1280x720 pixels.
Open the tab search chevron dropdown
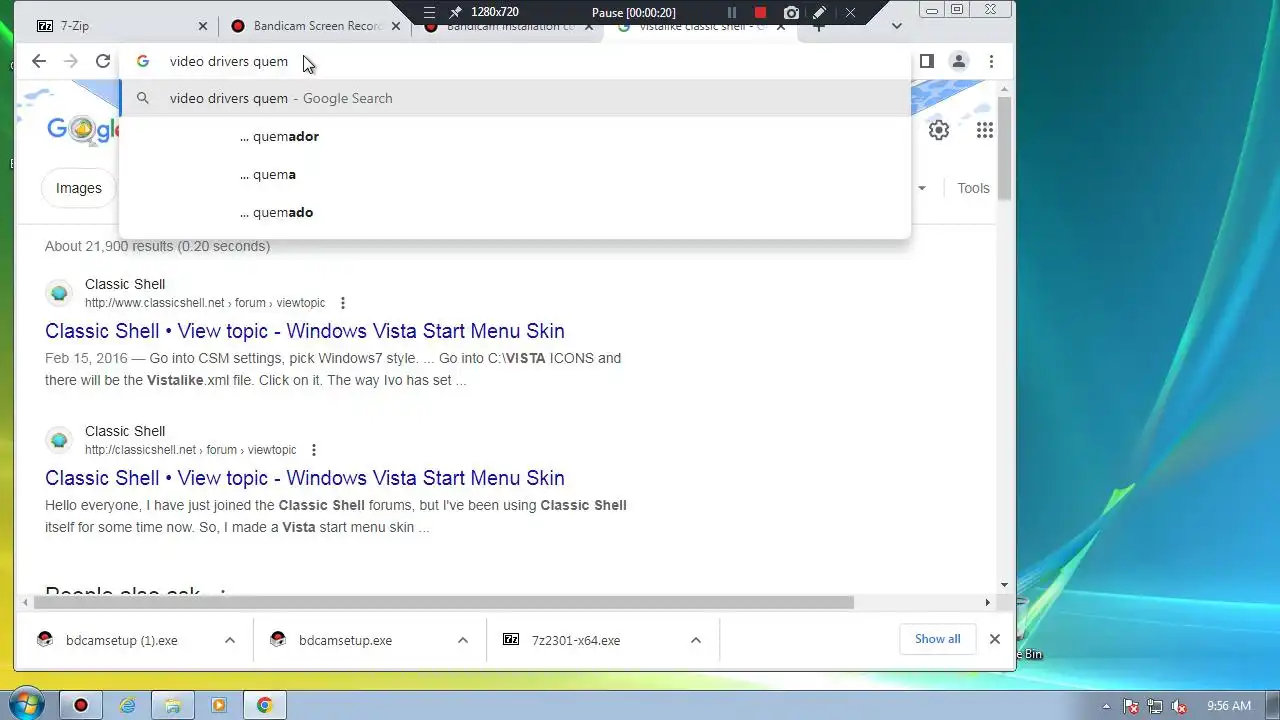point(897,26)
